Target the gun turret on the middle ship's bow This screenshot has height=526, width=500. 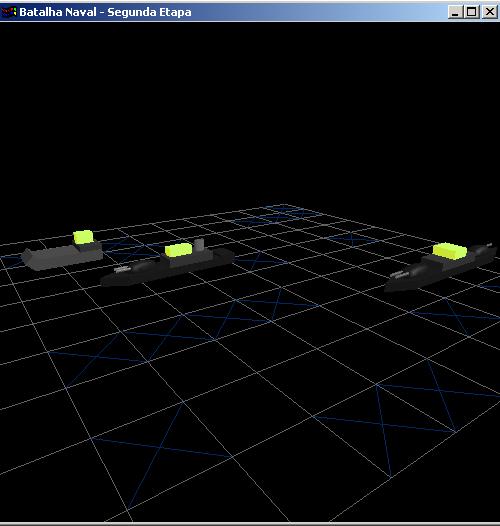point(122,269)
